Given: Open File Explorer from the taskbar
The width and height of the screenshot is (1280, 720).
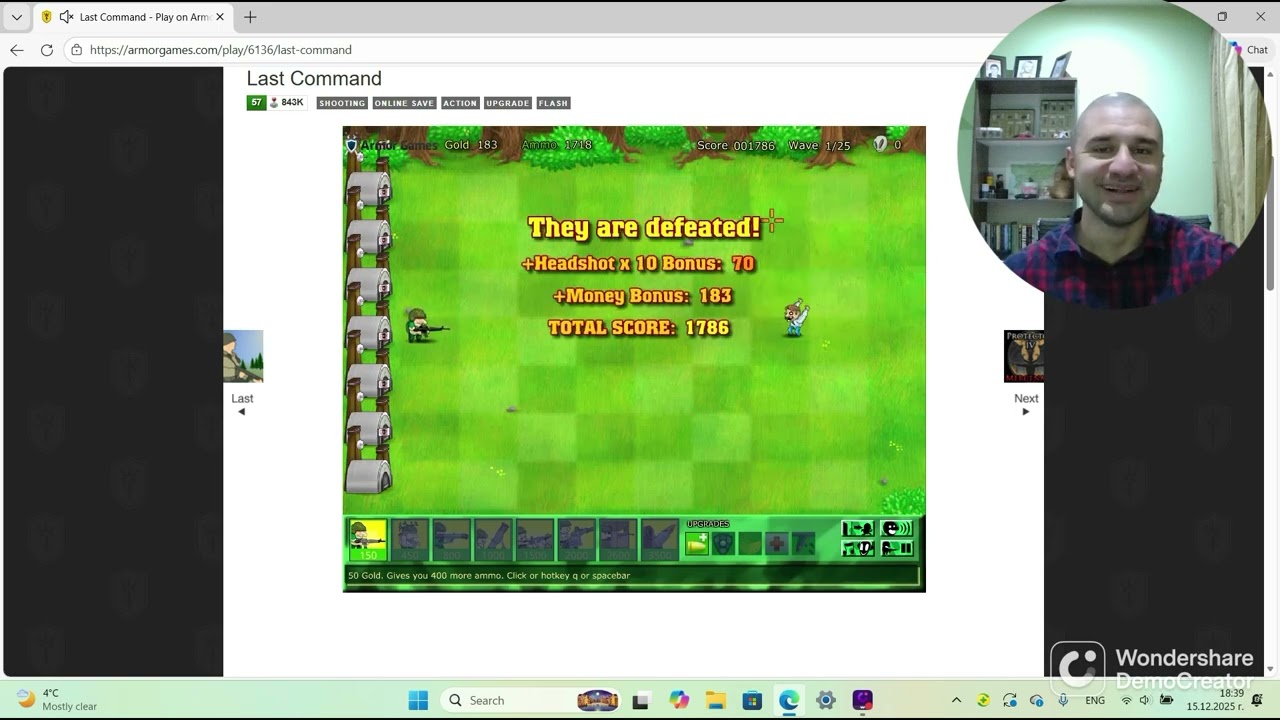Looking at the screenshot, I should (x=716, y=700).
